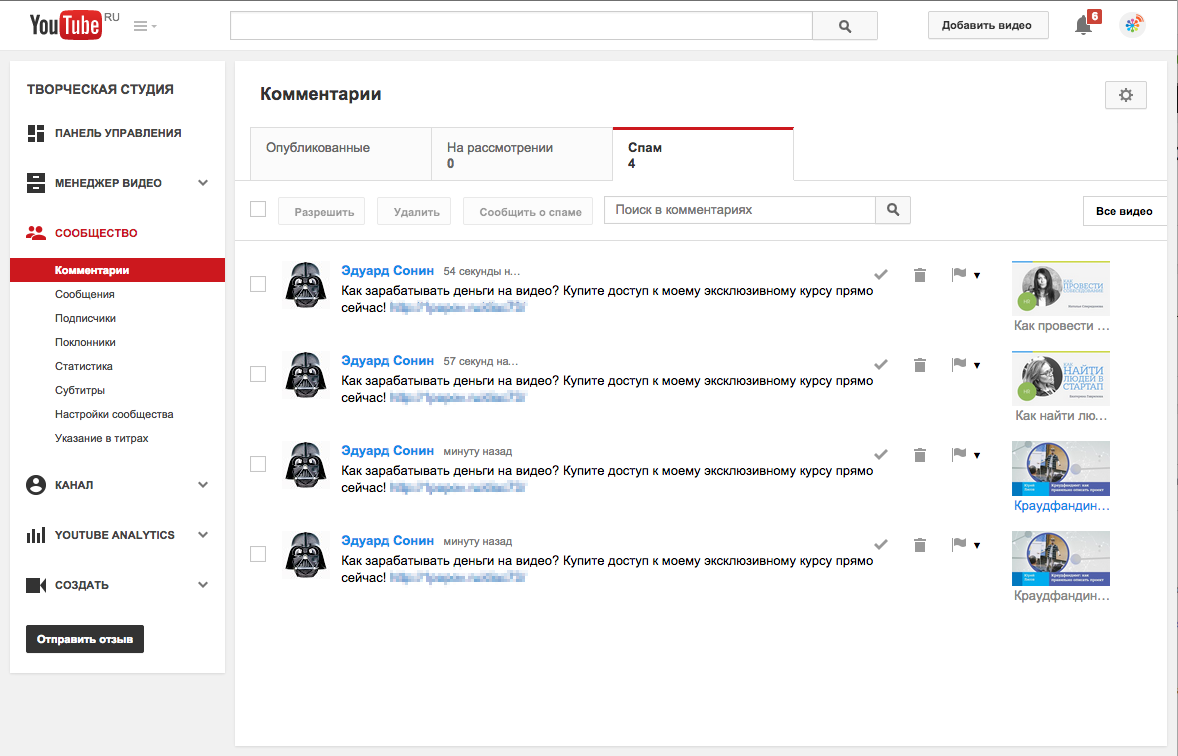
Task: Check the first spam comment checkbox
Action: [x=258, y=284]
